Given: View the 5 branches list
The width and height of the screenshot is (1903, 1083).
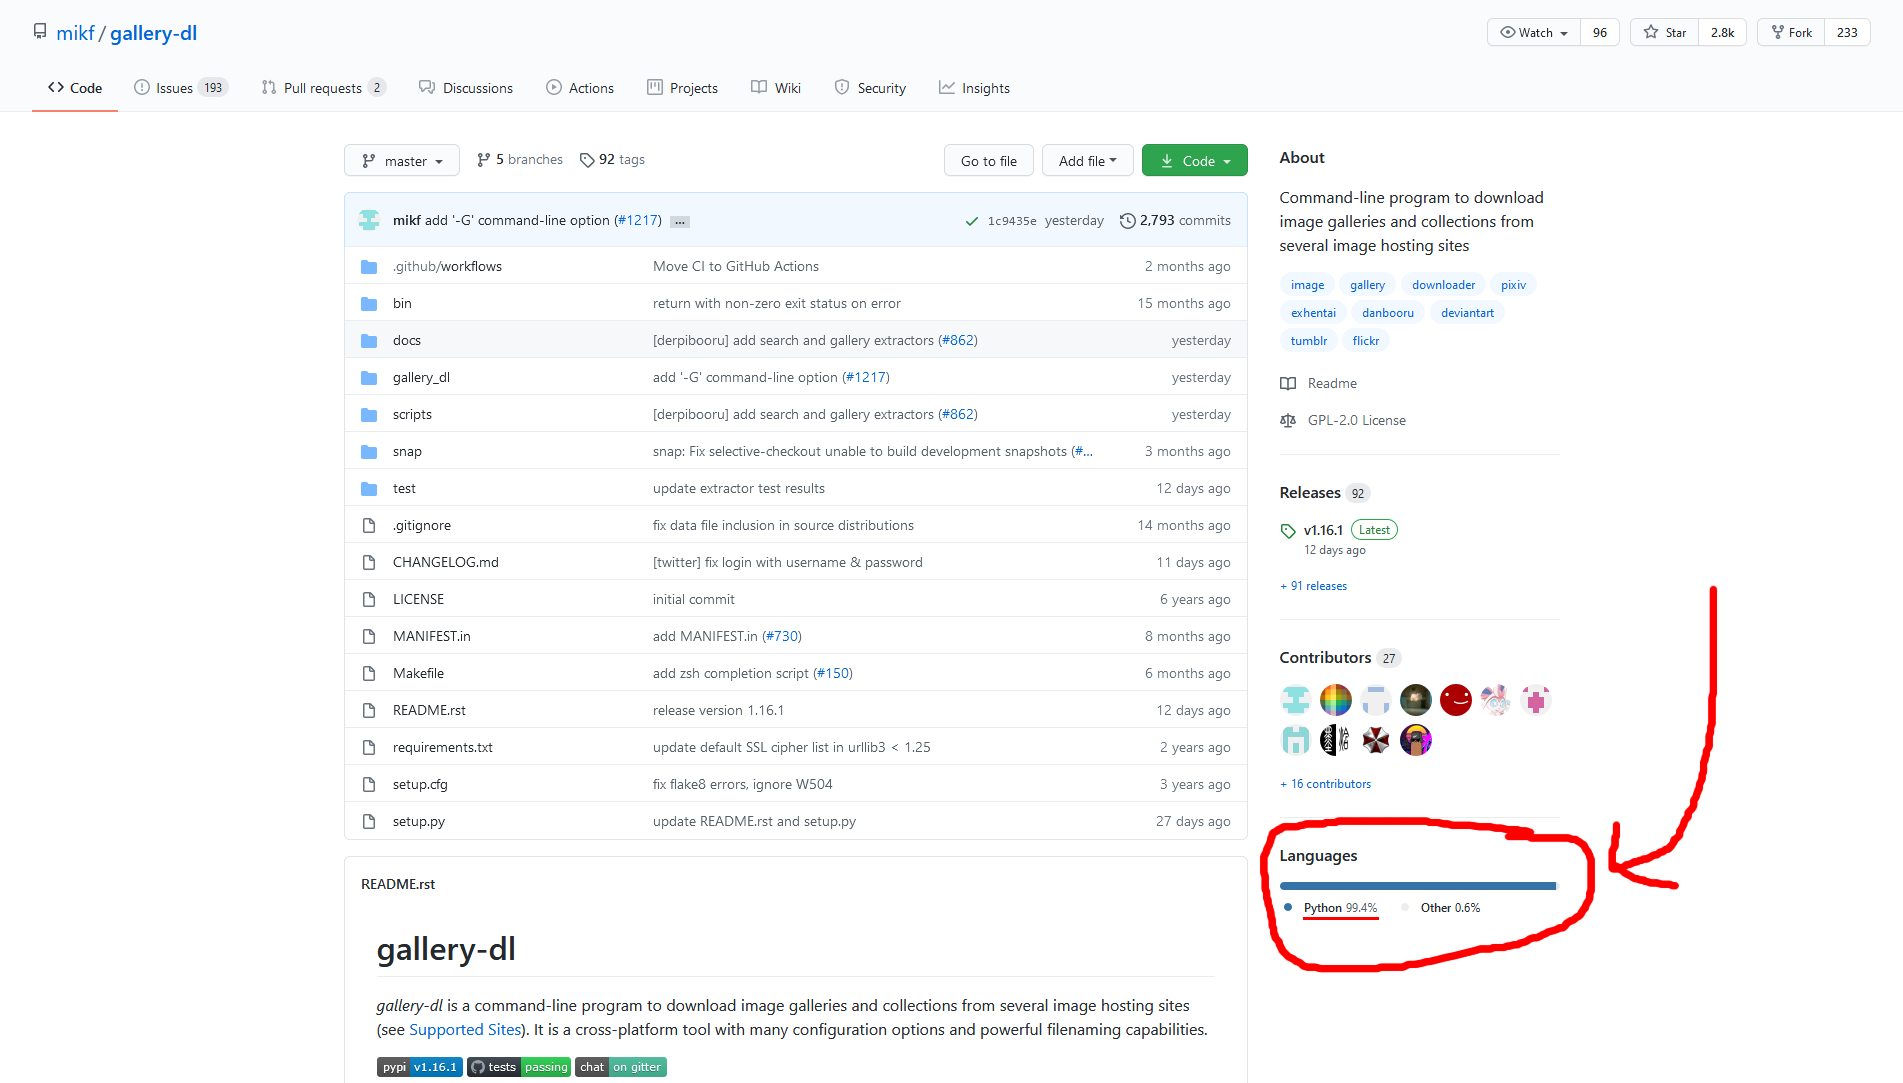Looking at the screenshot, I should pyautogui.click(x=520, y=159).
